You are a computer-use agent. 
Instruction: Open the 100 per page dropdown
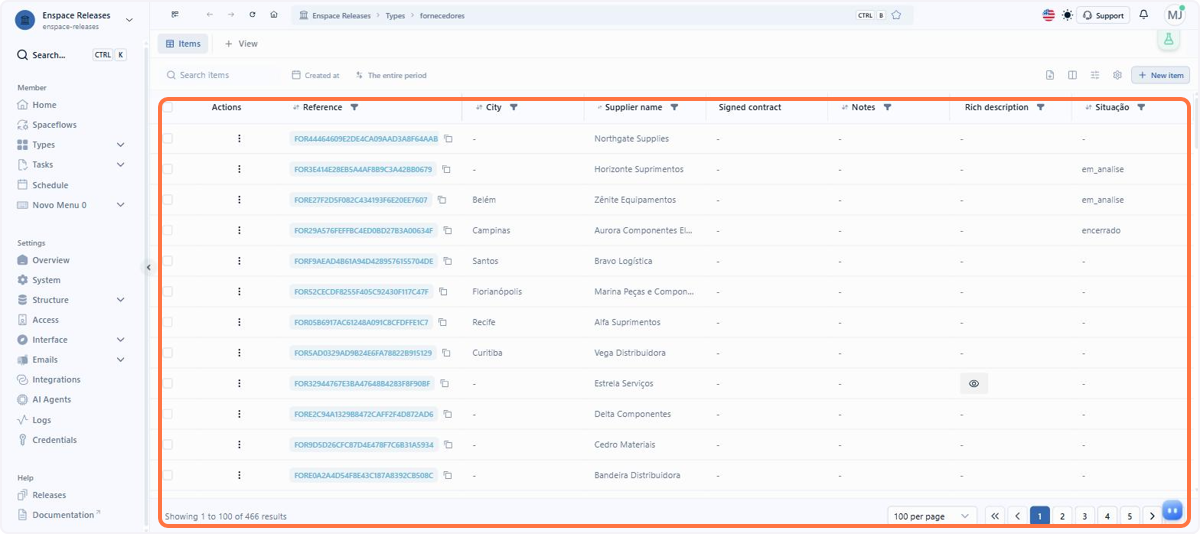[x=932, y=516]
